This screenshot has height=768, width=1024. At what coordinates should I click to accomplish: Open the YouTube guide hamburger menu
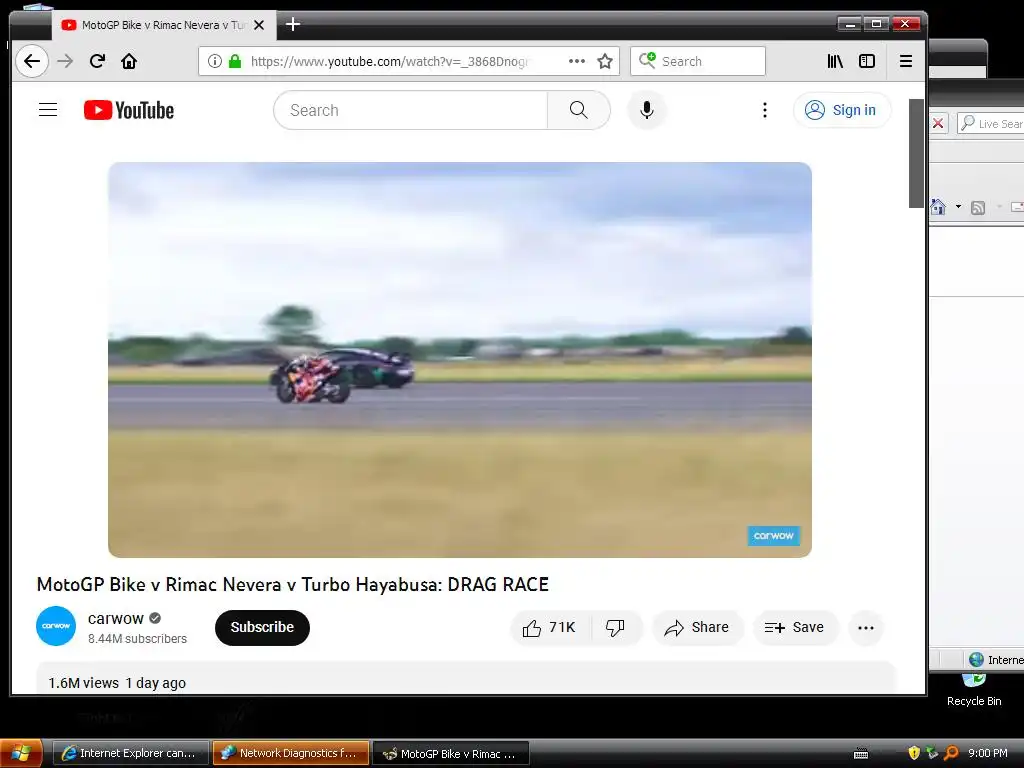(48, 110)
